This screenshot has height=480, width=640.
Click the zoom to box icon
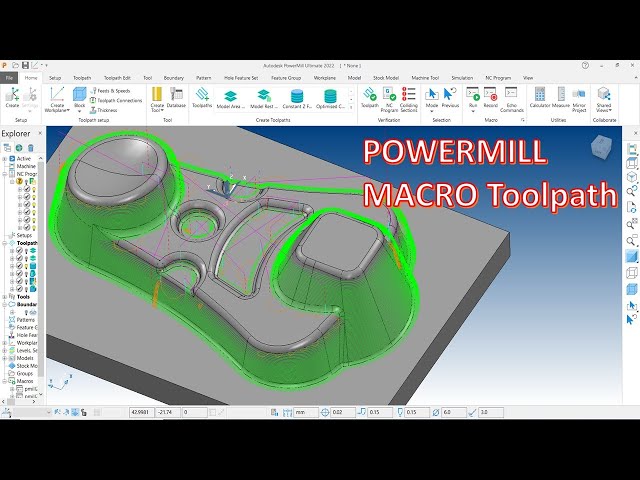point(631,241)
